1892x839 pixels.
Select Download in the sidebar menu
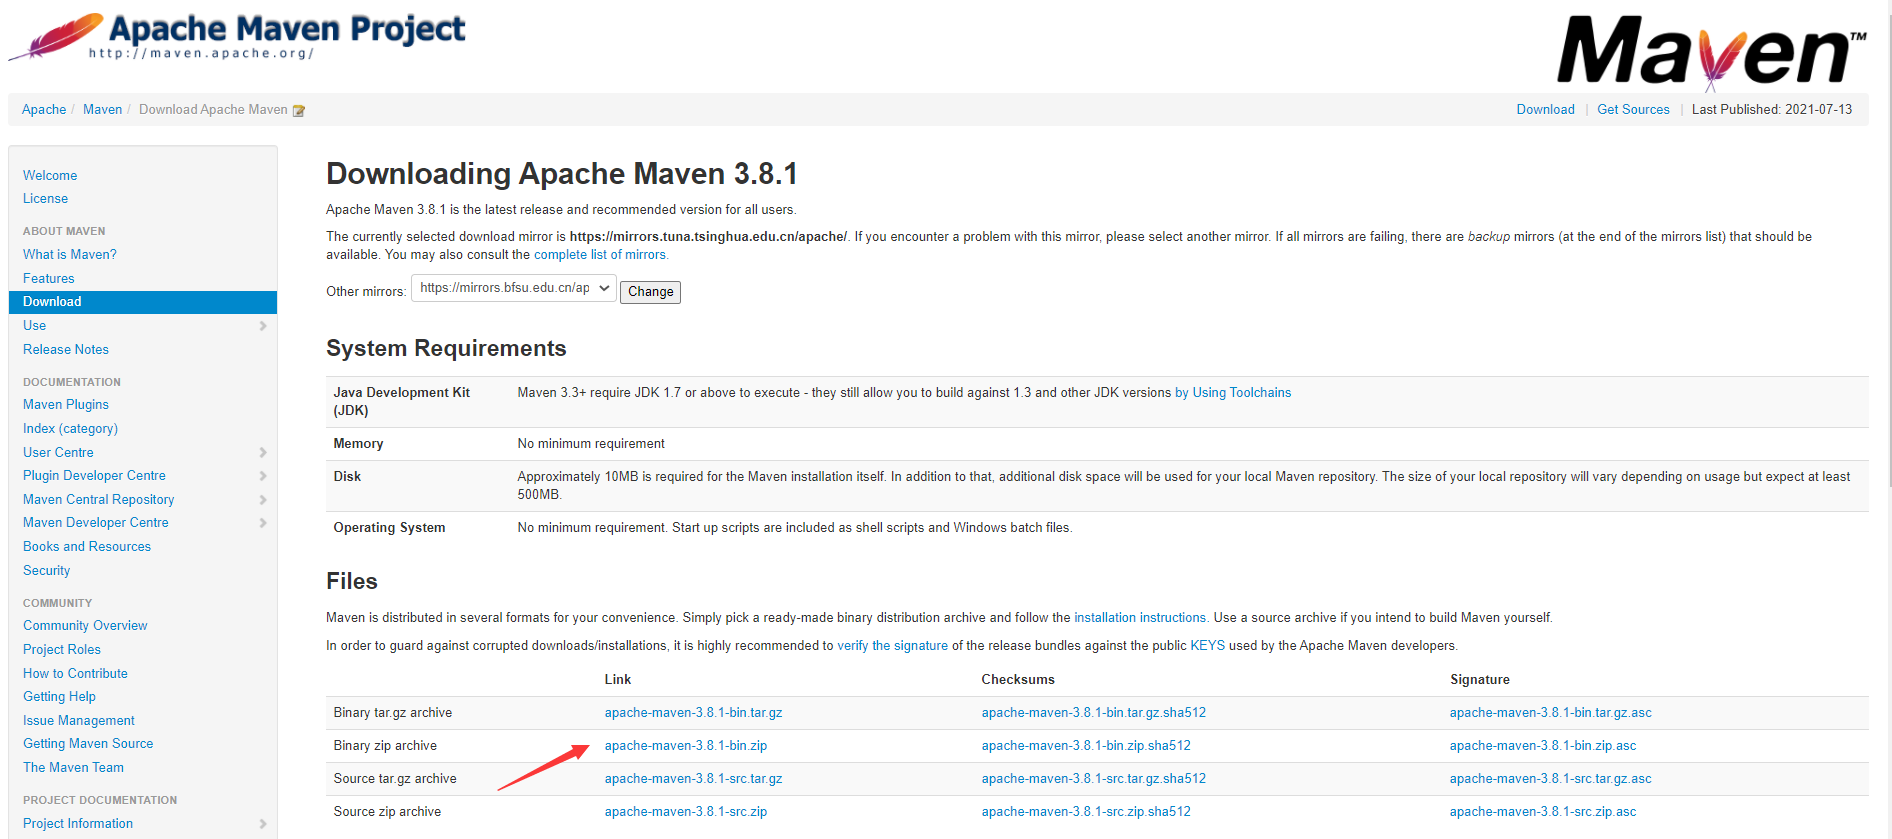pos(143,302)
